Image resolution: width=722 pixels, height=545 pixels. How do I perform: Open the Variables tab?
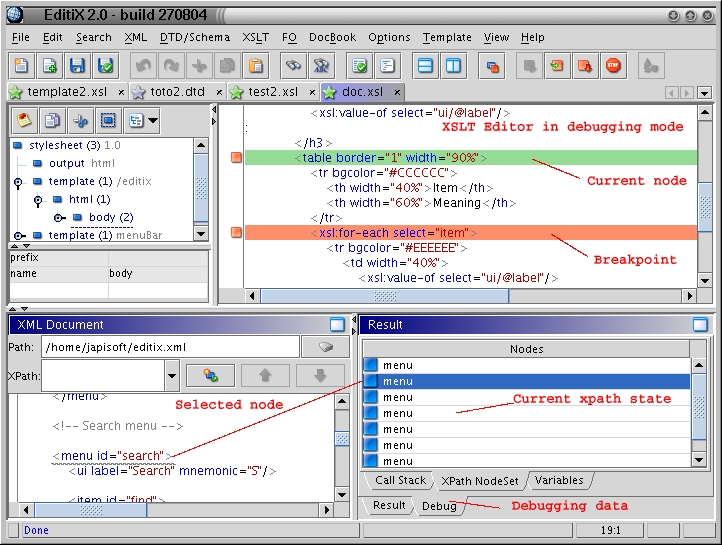558,480
